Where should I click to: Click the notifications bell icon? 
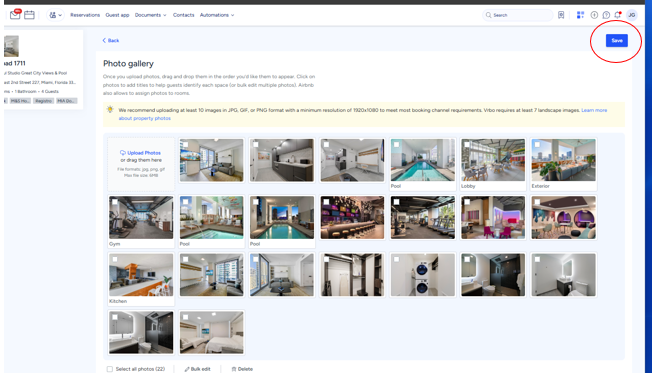(x=617, y=15)
